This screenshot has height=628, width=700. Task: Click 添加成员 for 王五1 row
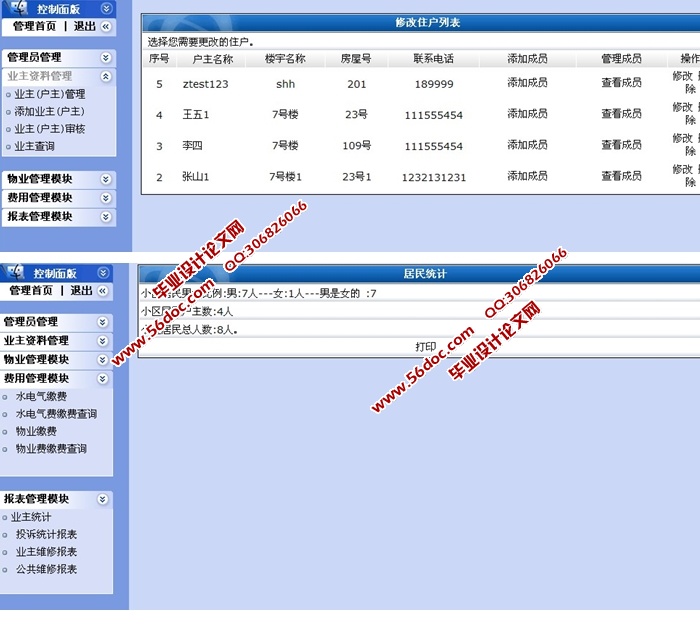(x=527, y=114)
